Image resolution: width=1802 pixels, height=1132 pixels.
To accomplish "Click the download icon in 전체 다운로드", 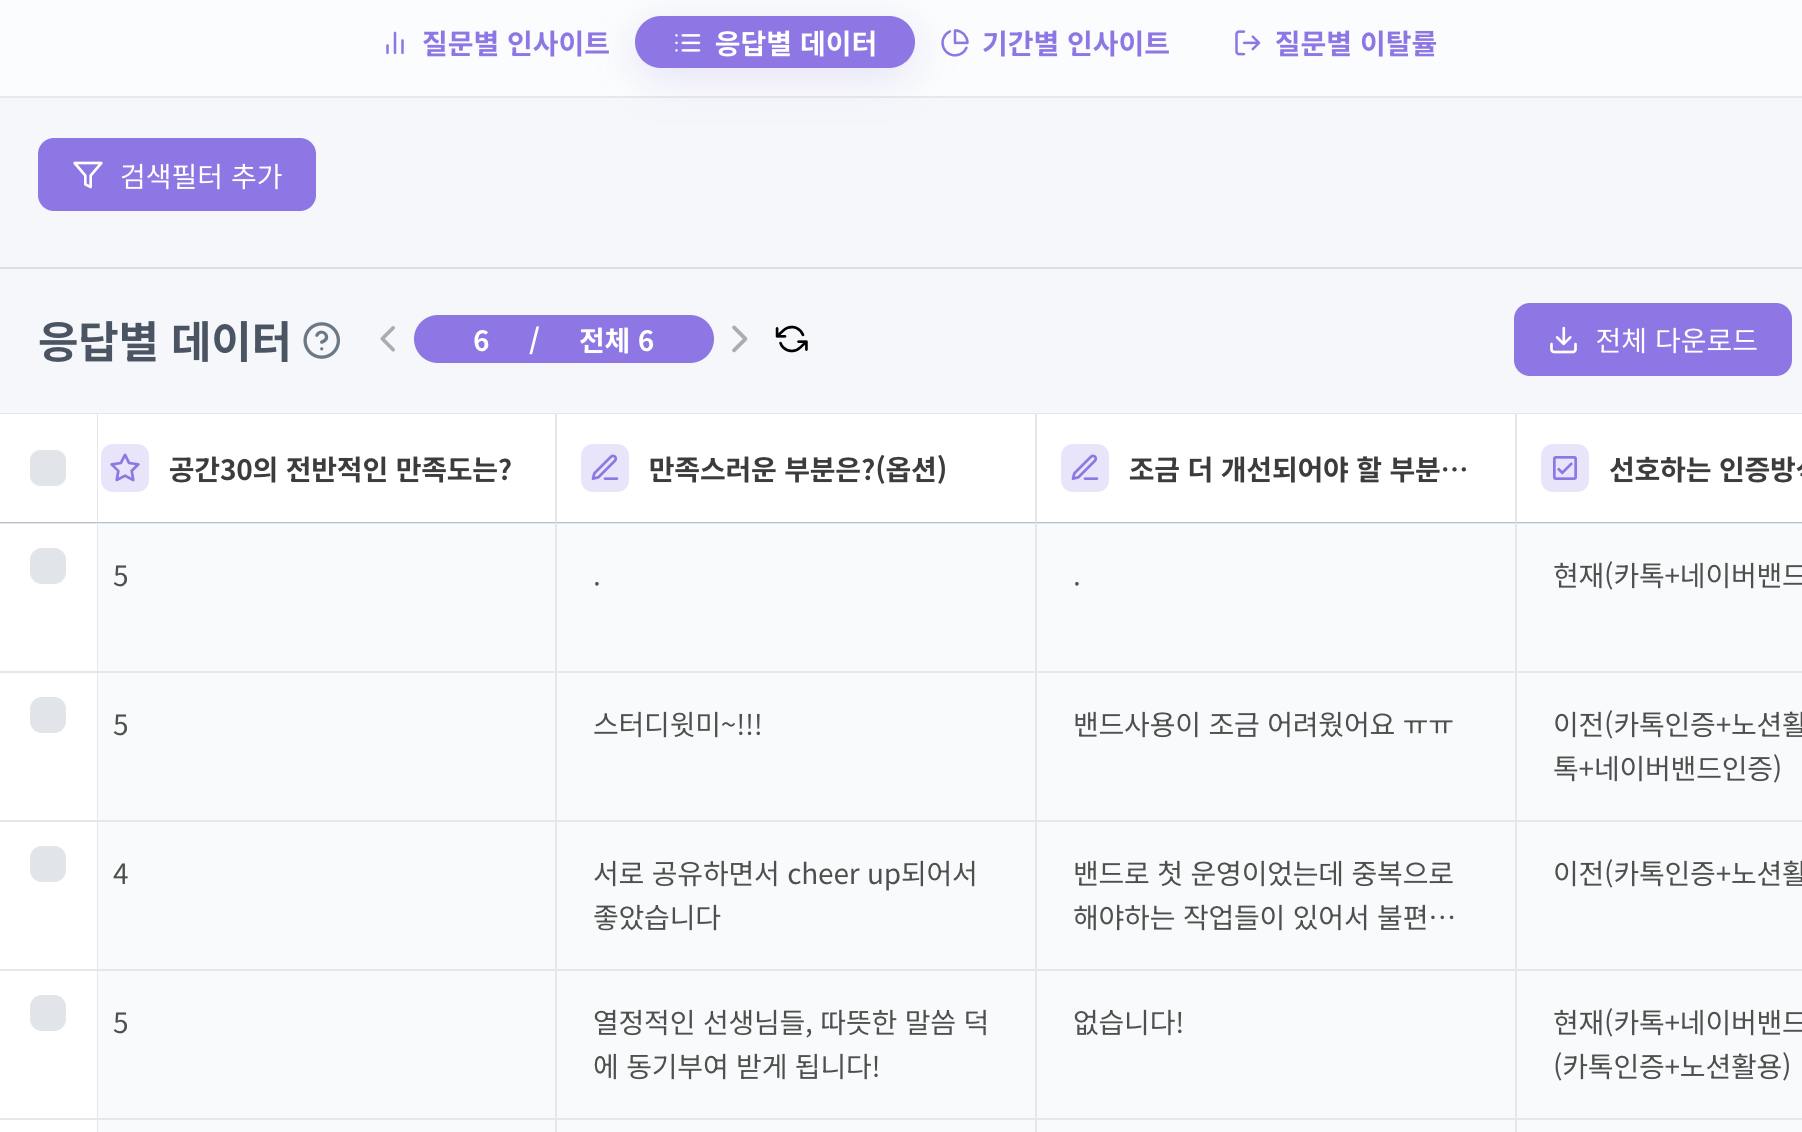I will pyautogui.click(x=1562, y=340).
